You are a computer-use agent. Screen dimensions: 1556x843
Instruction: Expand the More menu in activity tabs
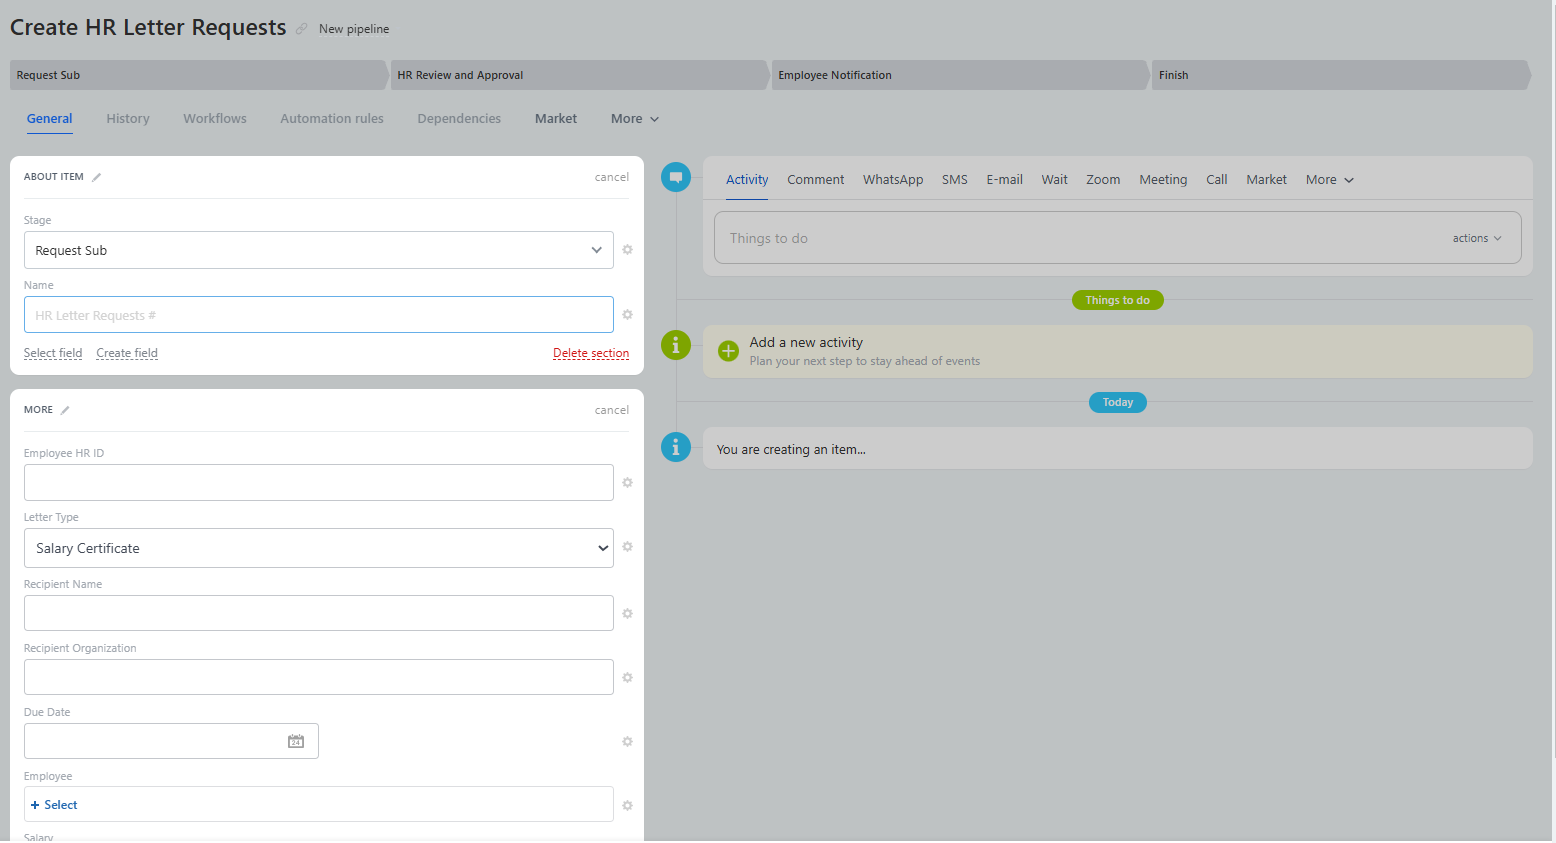click(1329, 180)
